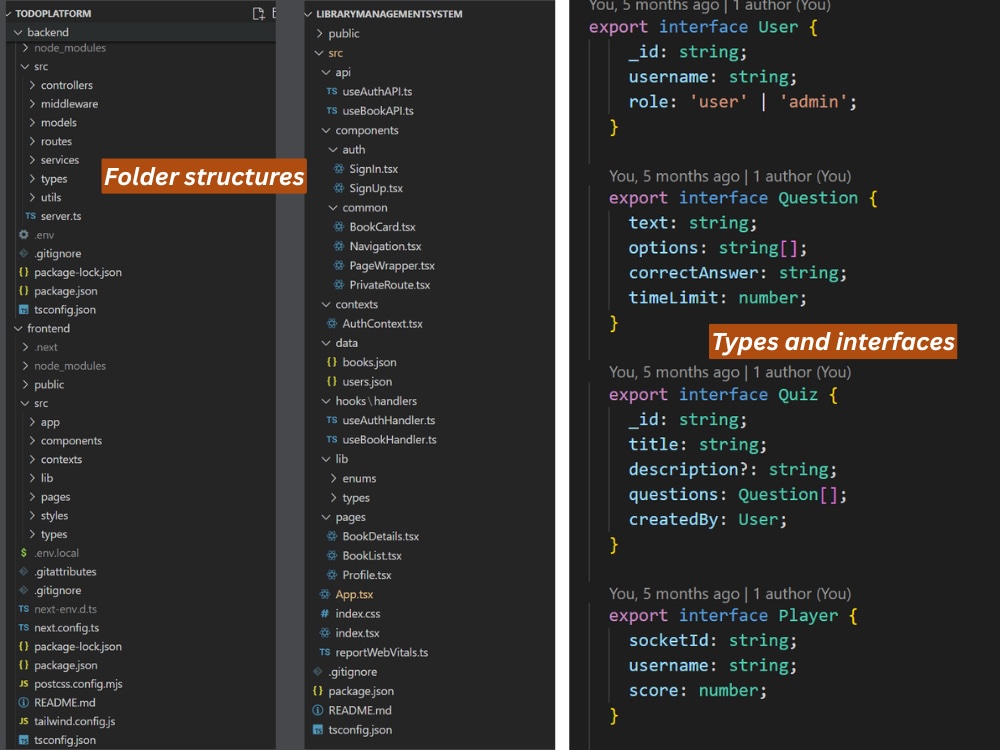
Task: Click the React icon beside Navigation.tsx
Action: tap(339, 246)
